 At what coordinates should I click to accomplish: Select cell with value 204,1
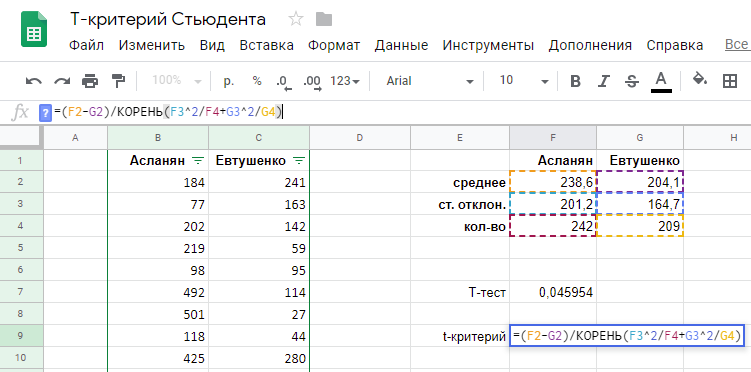[x=640, y=182]
